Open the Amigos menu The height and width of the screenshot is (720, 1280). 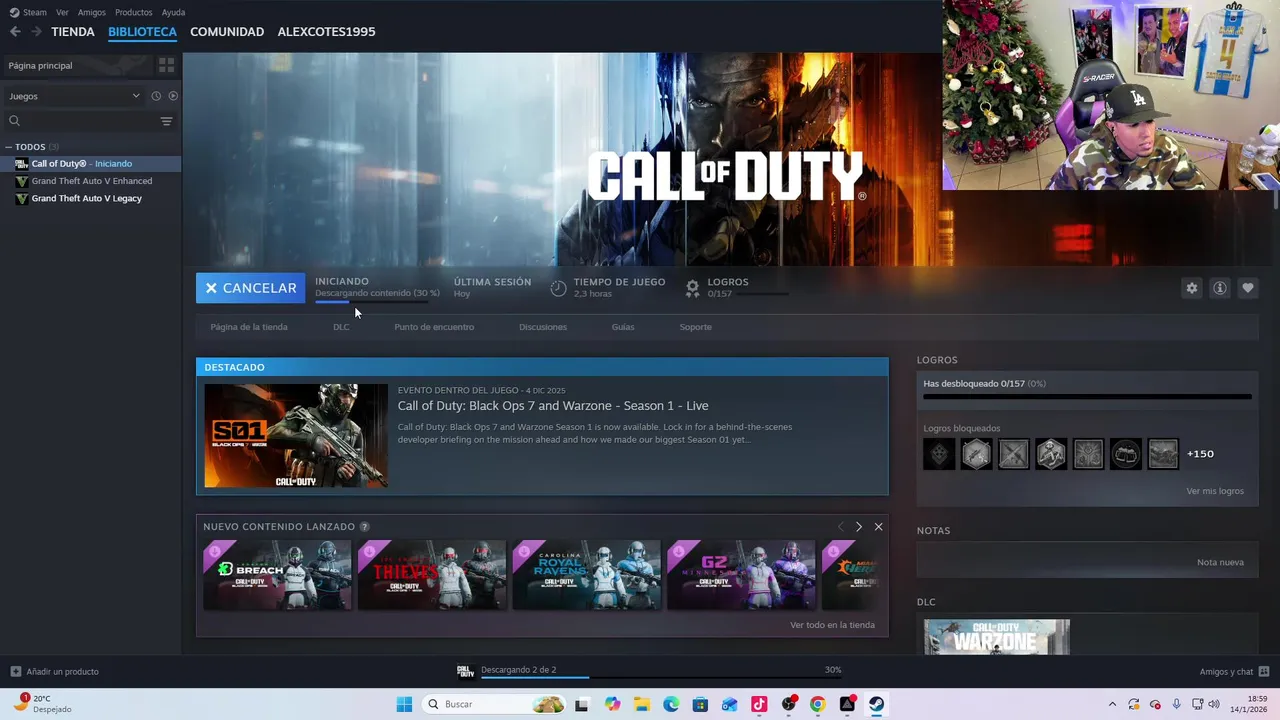[91, 12]
